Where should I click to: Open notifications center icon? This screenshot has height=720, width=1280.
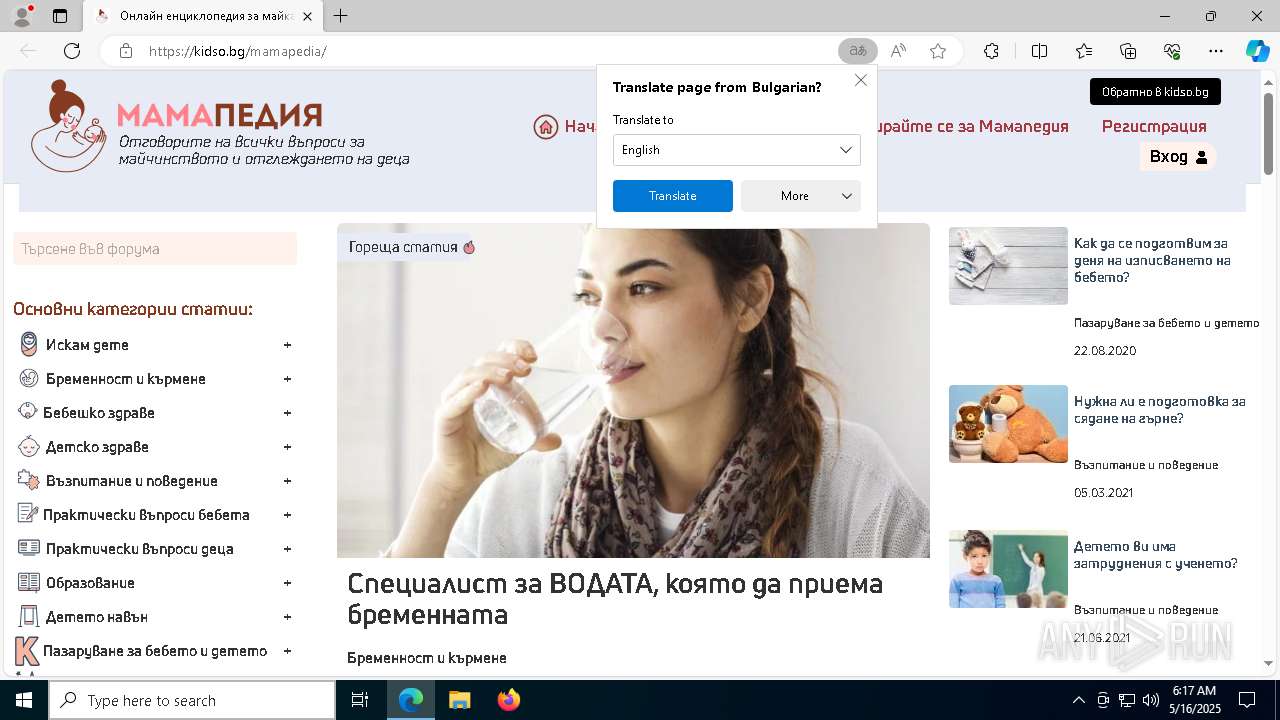pos(1247,700)
